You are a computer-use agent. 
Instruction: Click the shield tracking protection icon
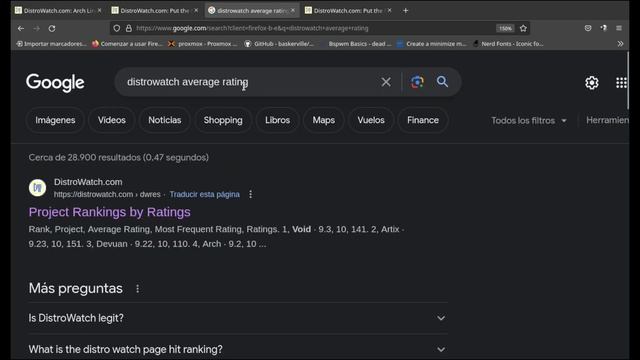coord(117,28)
